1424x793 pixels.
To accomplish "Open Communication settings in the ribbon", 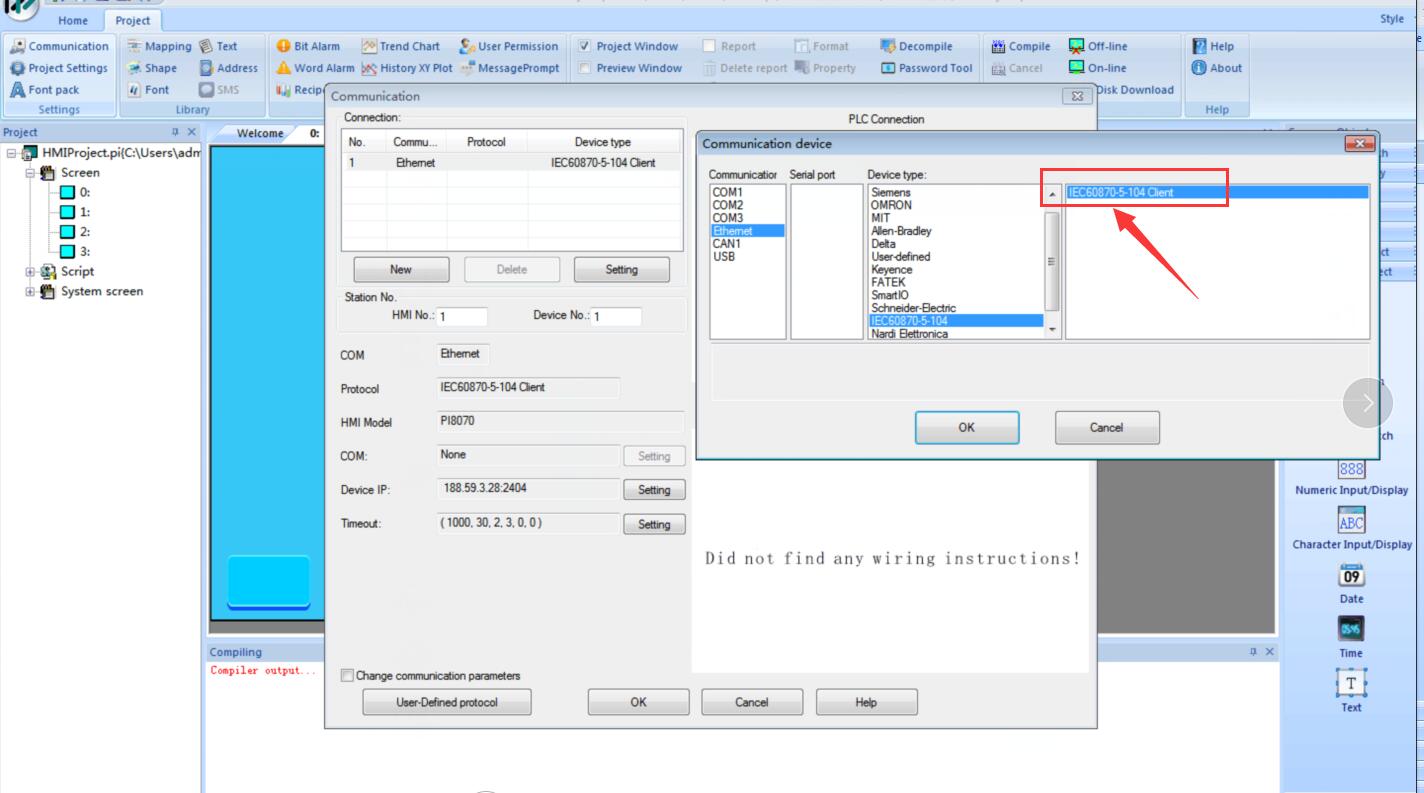I will tap(58, 46).
